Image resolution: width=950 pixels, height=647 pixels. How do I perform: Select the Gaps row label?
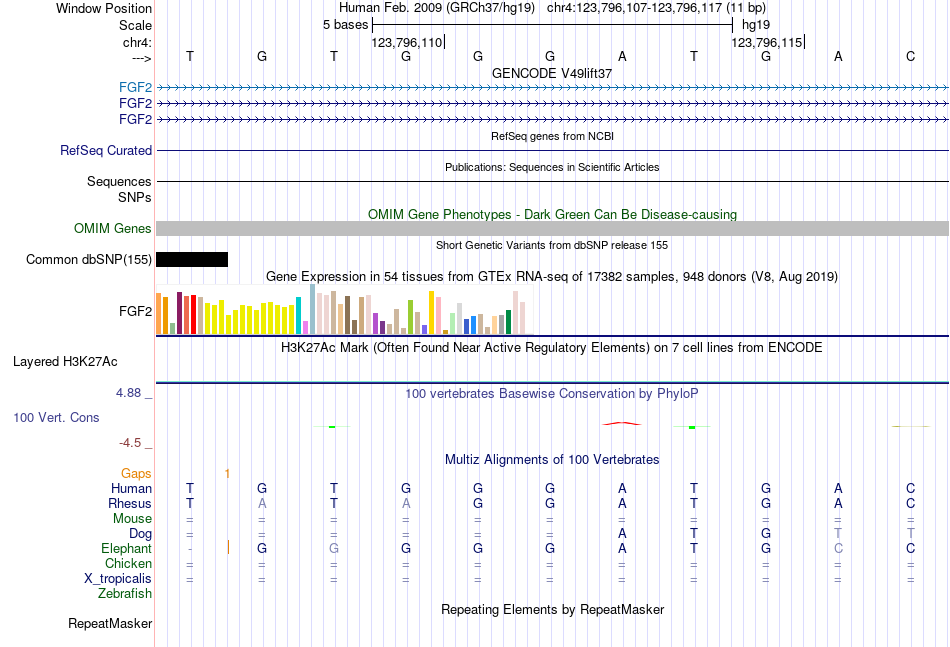136,473
